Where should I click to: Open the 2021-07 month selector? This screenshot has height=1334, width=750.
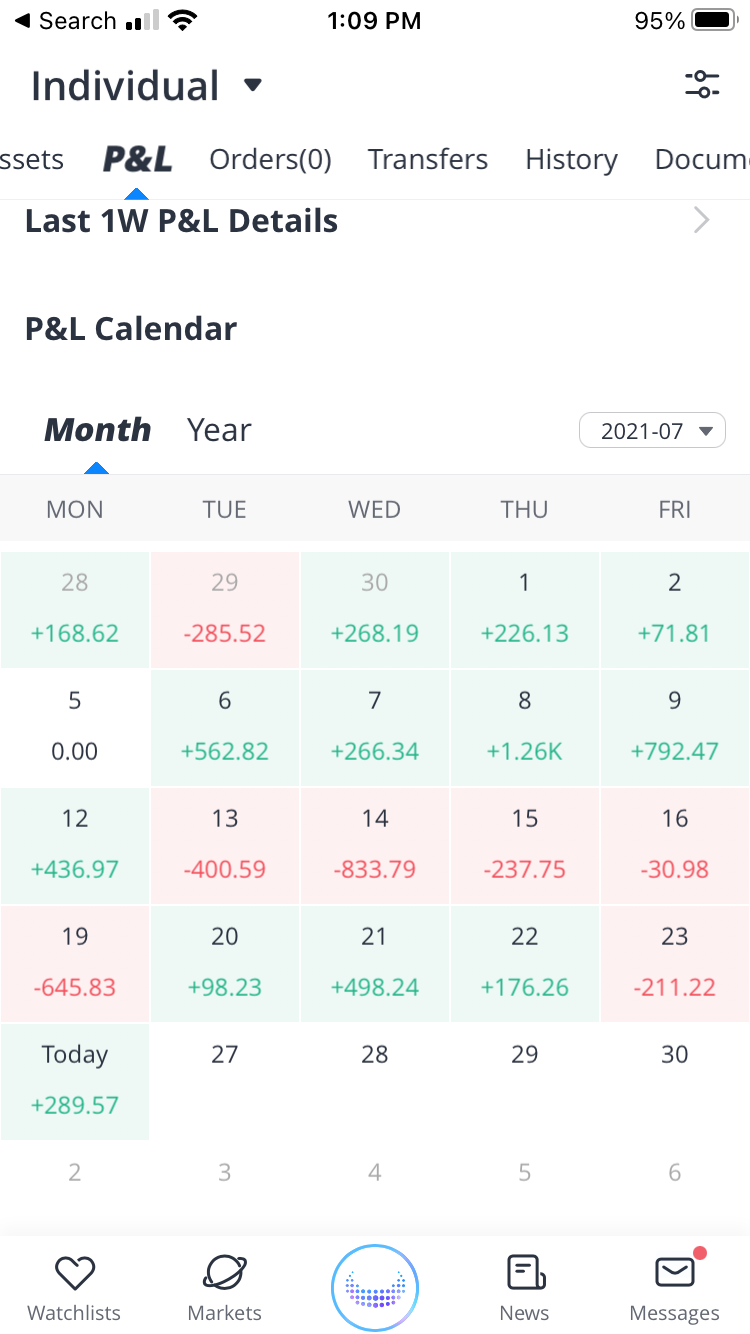coord(652,431)
